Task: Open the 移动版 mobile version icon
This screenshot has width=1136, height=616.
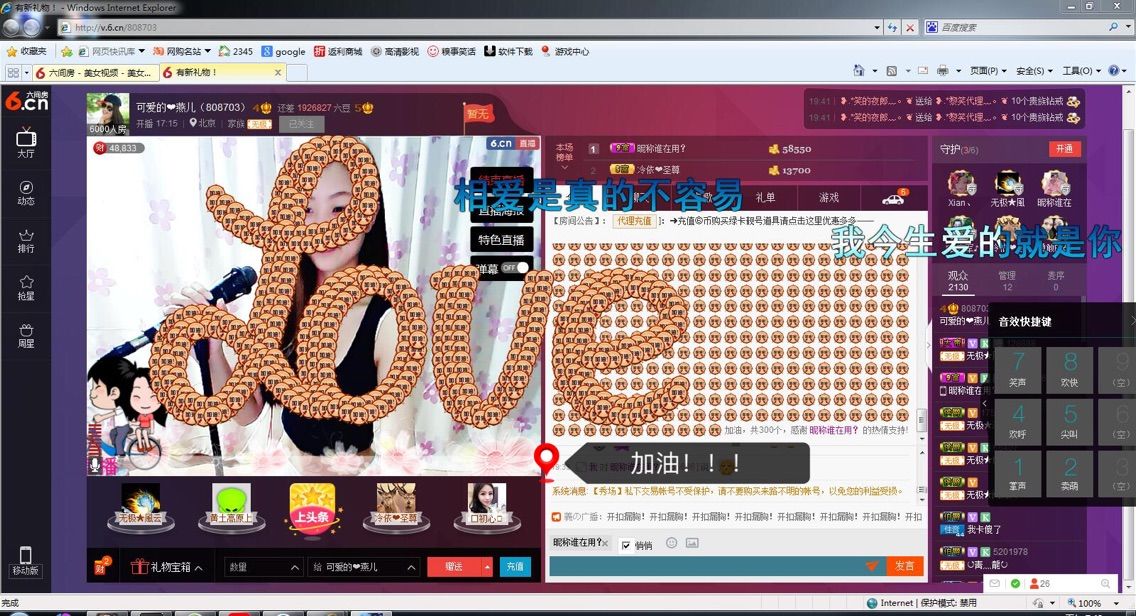Action: pyautogui.click(x=25, y=560)
